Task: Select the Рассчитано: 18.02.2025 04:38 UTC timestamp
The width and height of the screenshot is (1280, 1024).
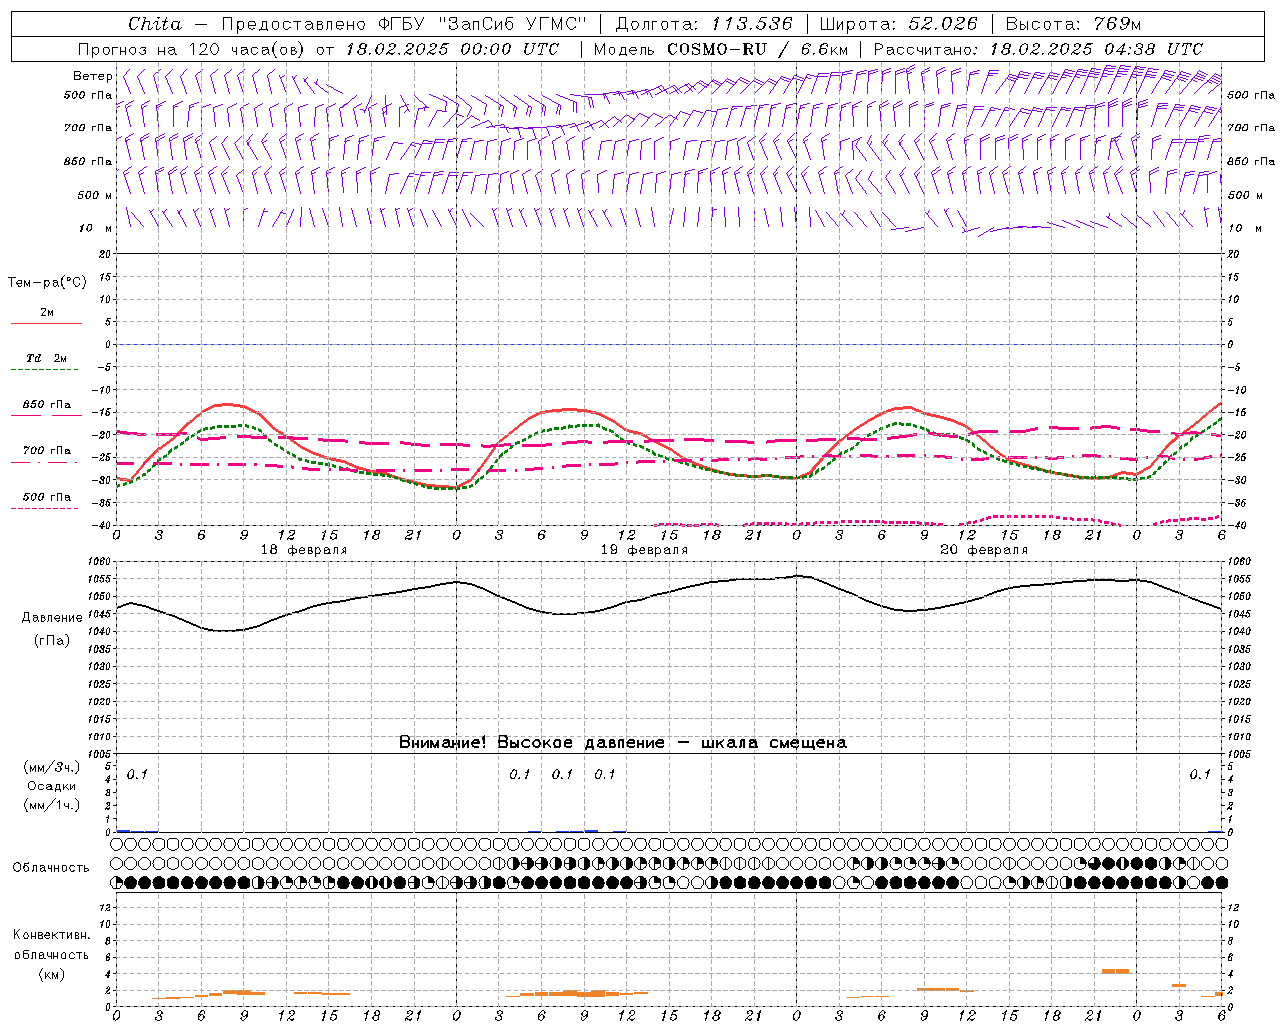Action: click(1038, 49)
